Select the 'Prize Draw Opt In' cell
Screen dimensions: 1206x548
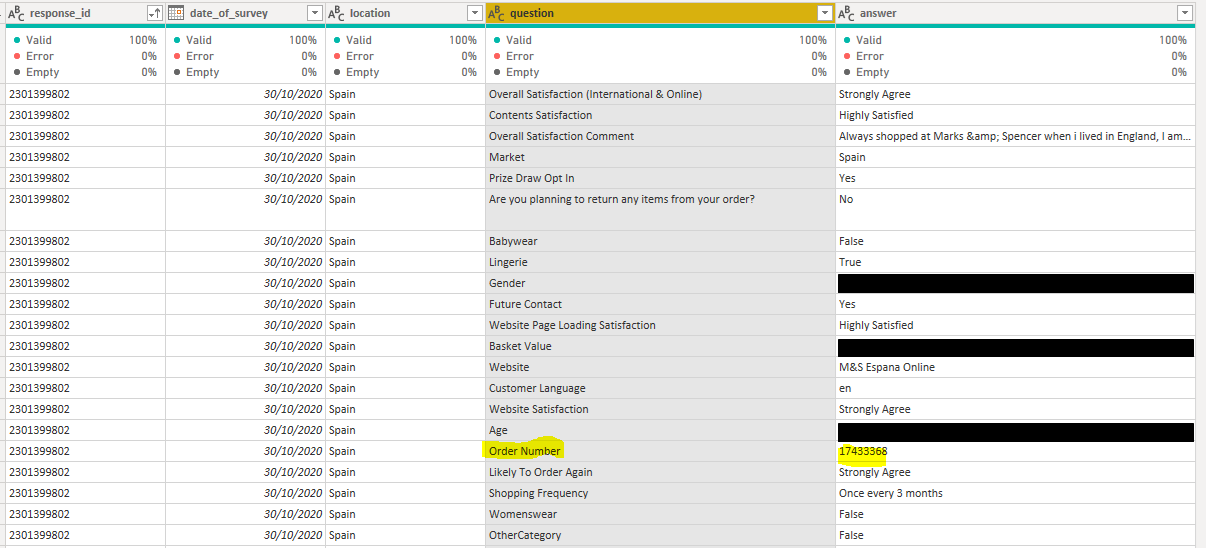[660, 178]
